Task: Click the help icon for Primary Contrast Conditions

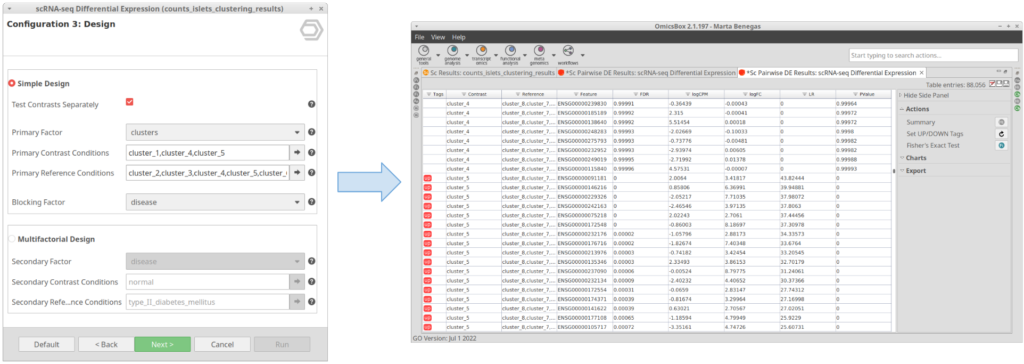Action: pyautogui.click(x=312, y=153)
